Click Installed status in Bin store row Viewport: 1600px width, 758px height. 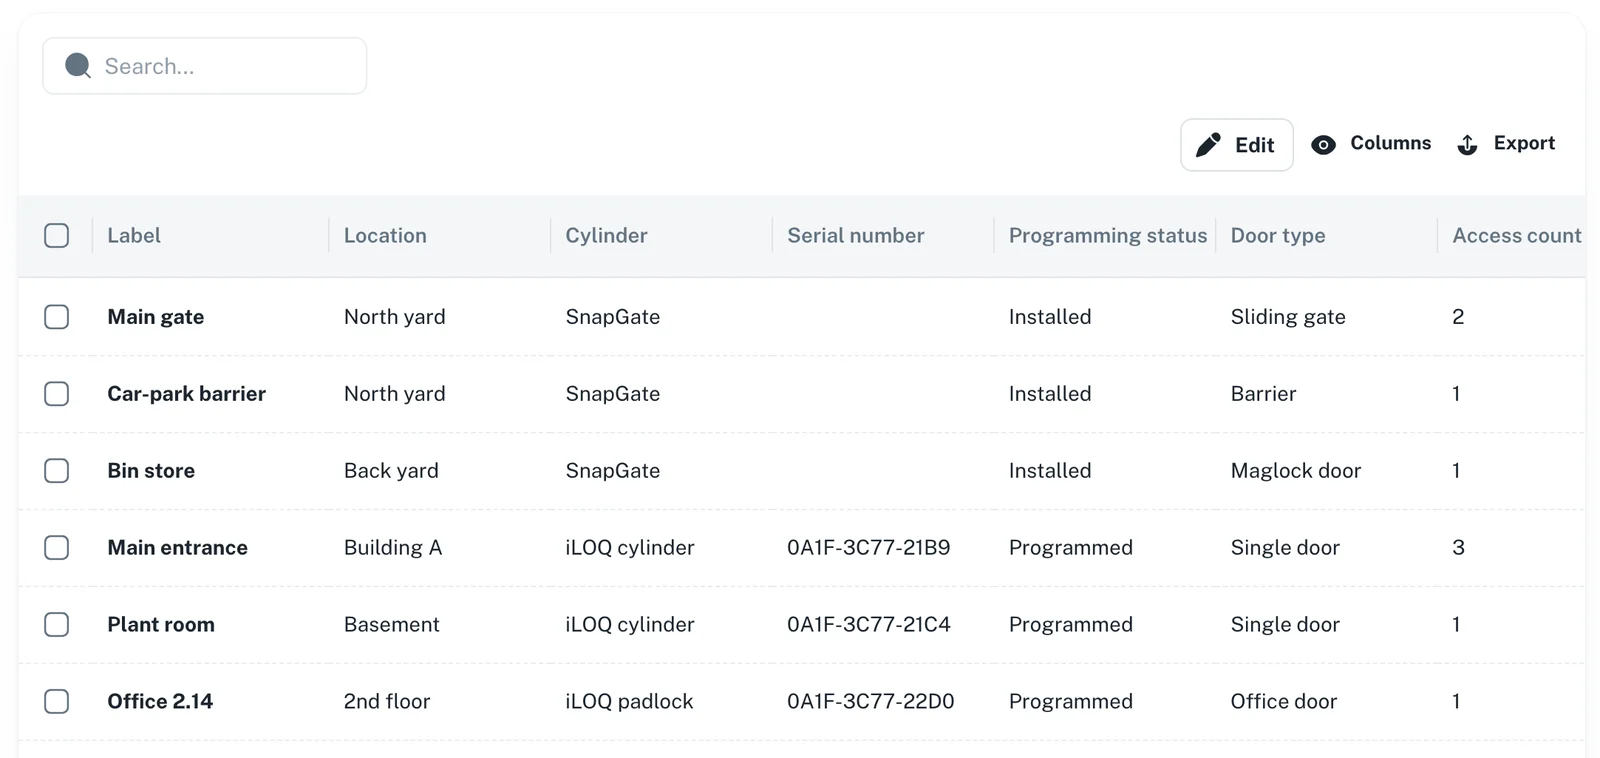click(x=1050, y=471)
